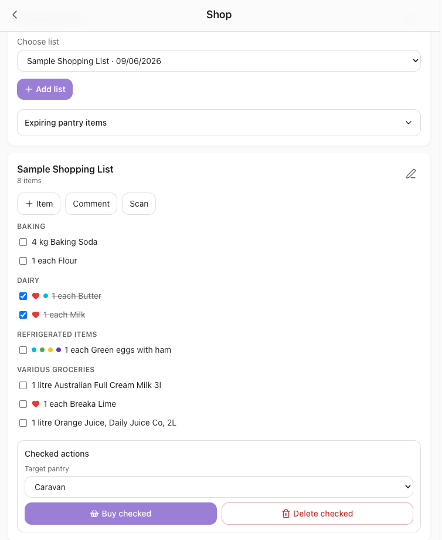The height and width of the screenshot is (540, 442).
Task: Click the red heart icon beside Butter
Action: [35, 296]
